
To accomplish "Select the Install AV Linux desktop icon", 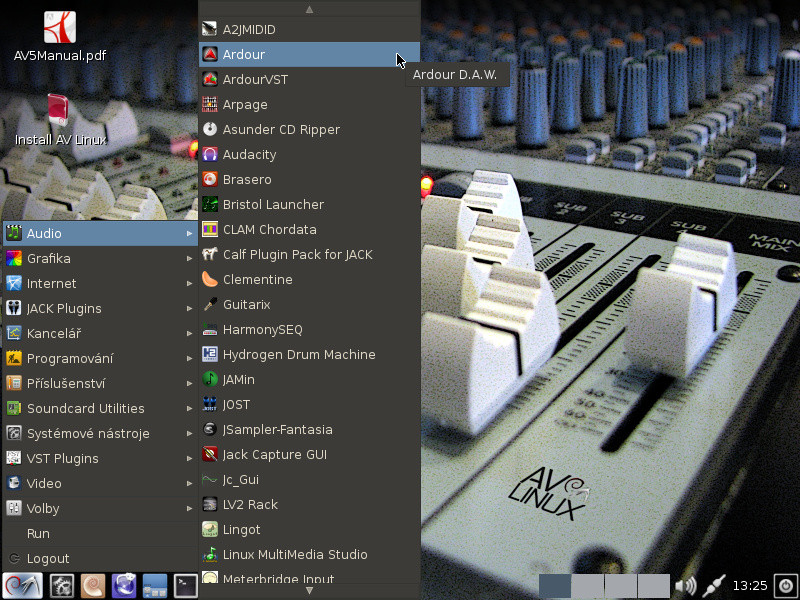I will coord(60,120).
